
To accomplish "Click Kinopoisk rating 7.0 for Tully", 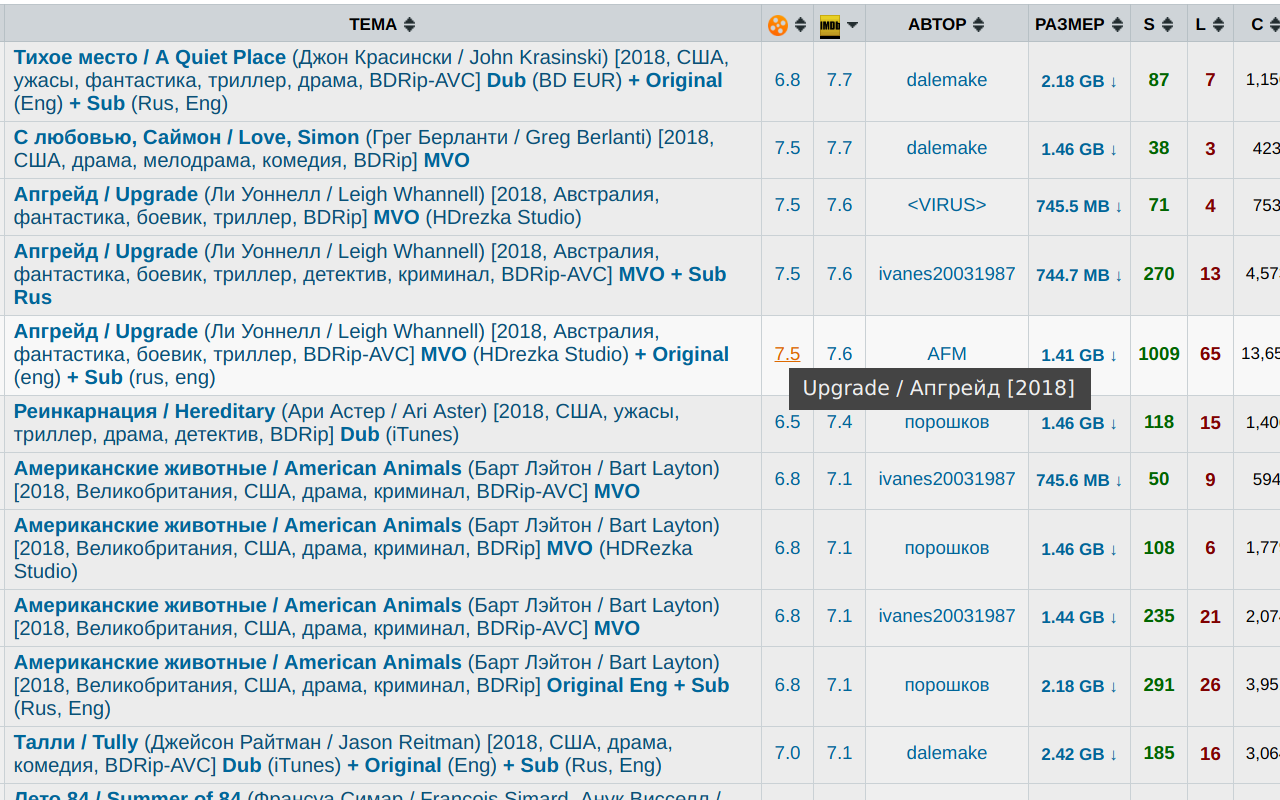I will pos(787,753).
